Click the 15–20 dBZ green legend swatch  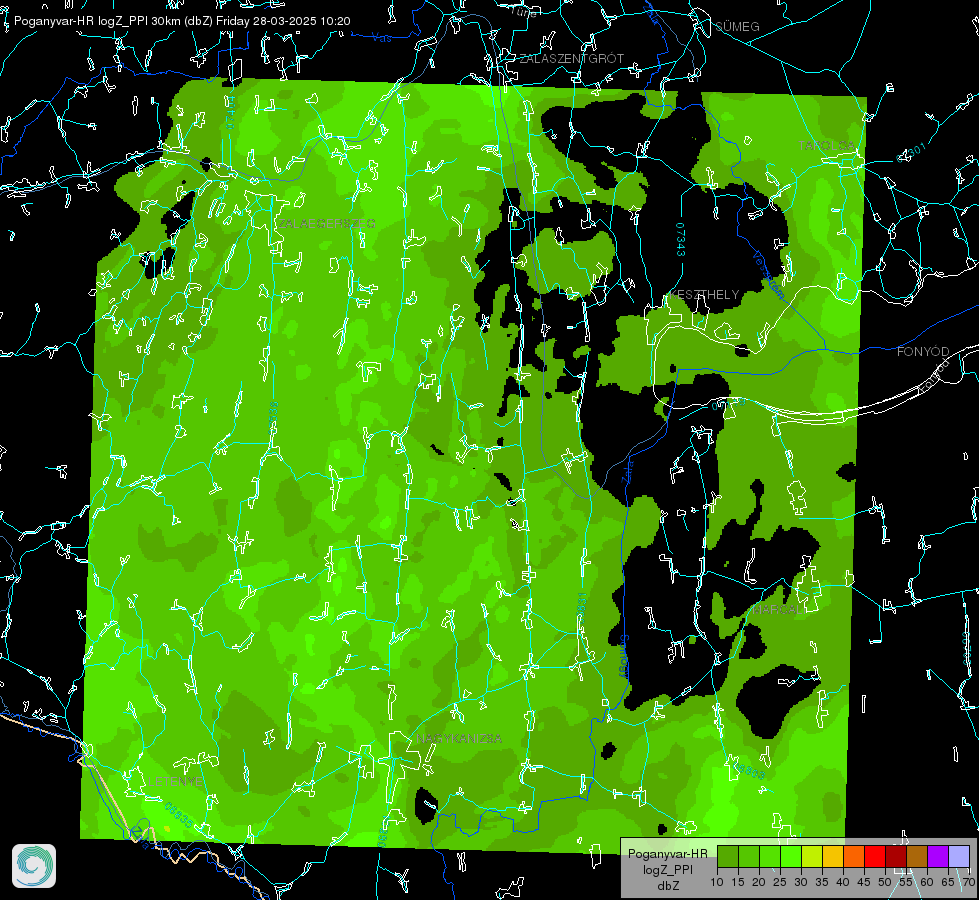749,856
